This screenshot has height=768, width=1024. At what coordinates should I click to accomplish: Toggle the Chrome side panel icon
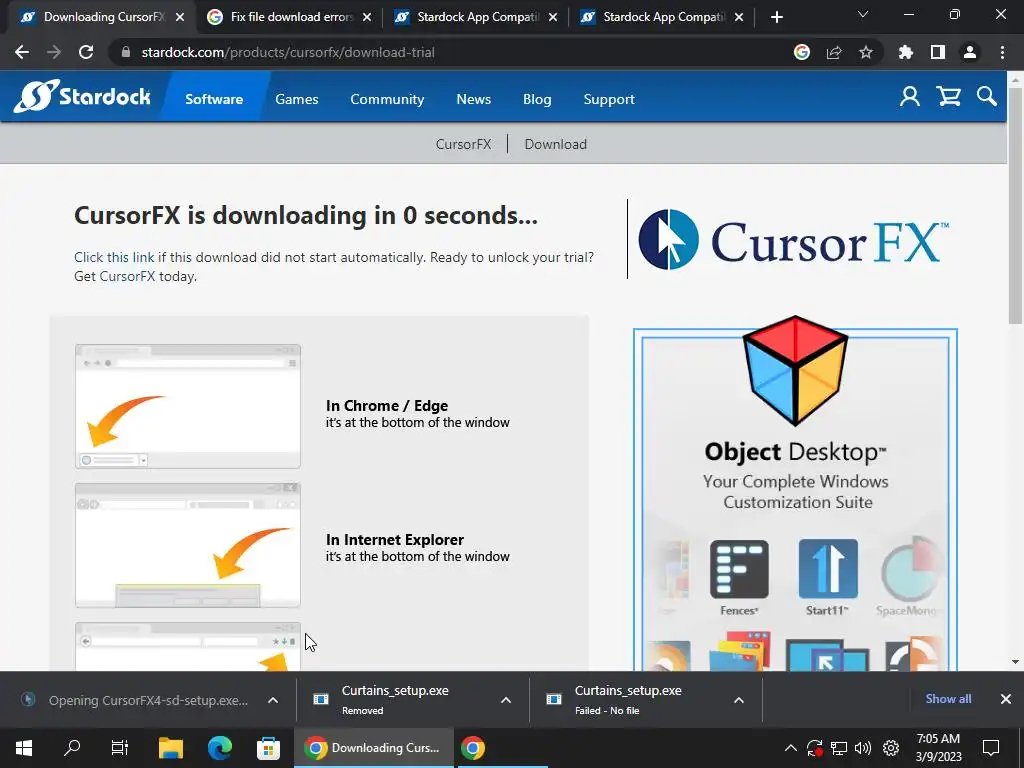coord(938,52)
